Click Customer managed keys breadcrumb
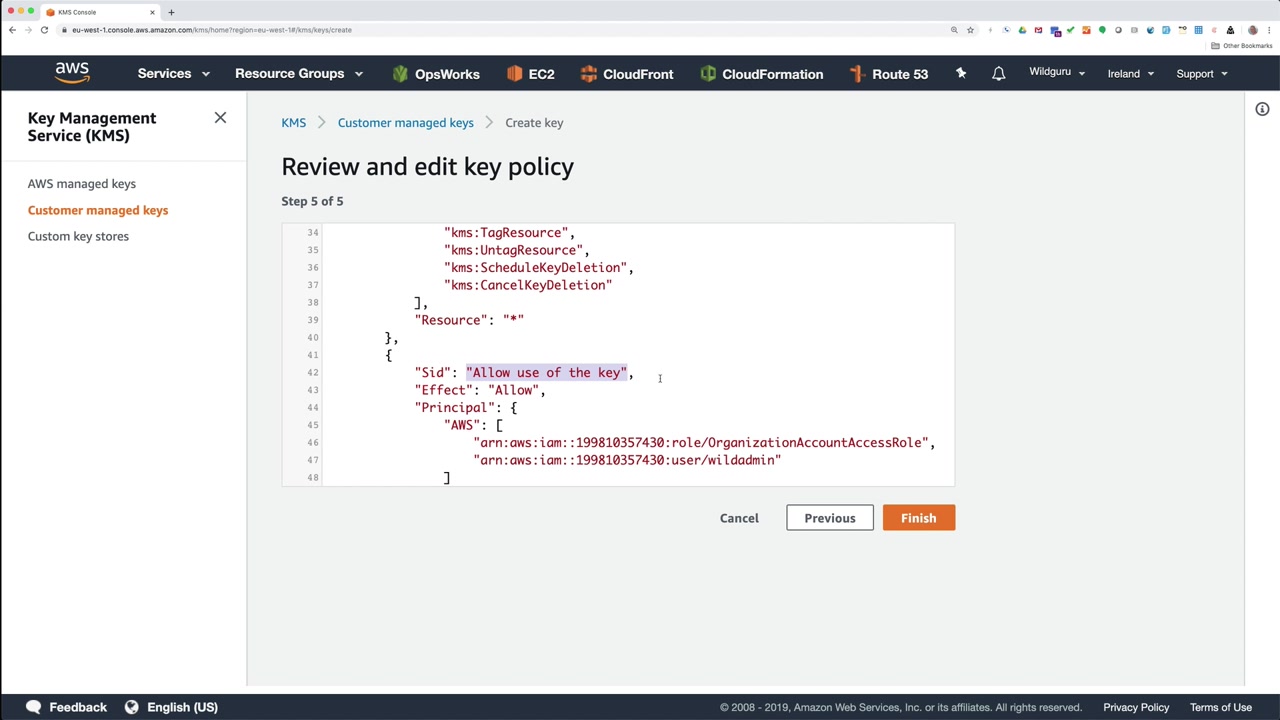1280x720 pixels. tap(405, 123)
